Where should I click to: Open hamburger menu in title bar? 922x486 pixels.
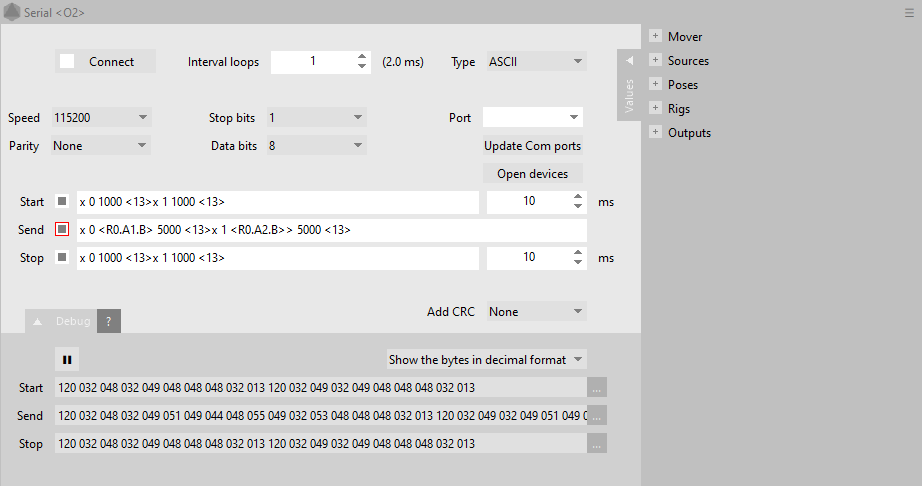click(x=909, y=13)
